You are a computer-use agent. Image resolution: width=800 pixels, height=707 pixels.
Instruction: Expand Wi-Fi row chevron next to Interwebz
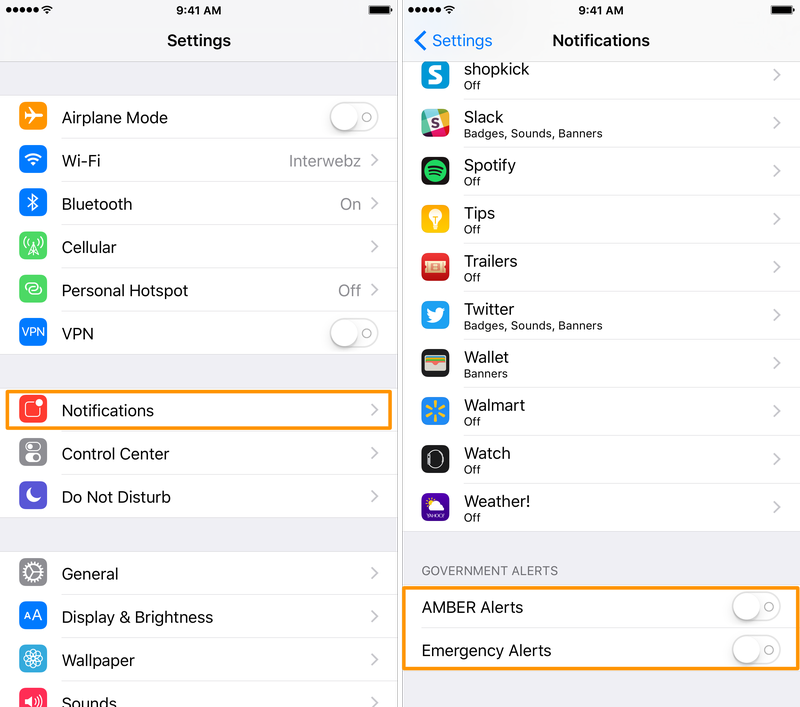[374, 160]
